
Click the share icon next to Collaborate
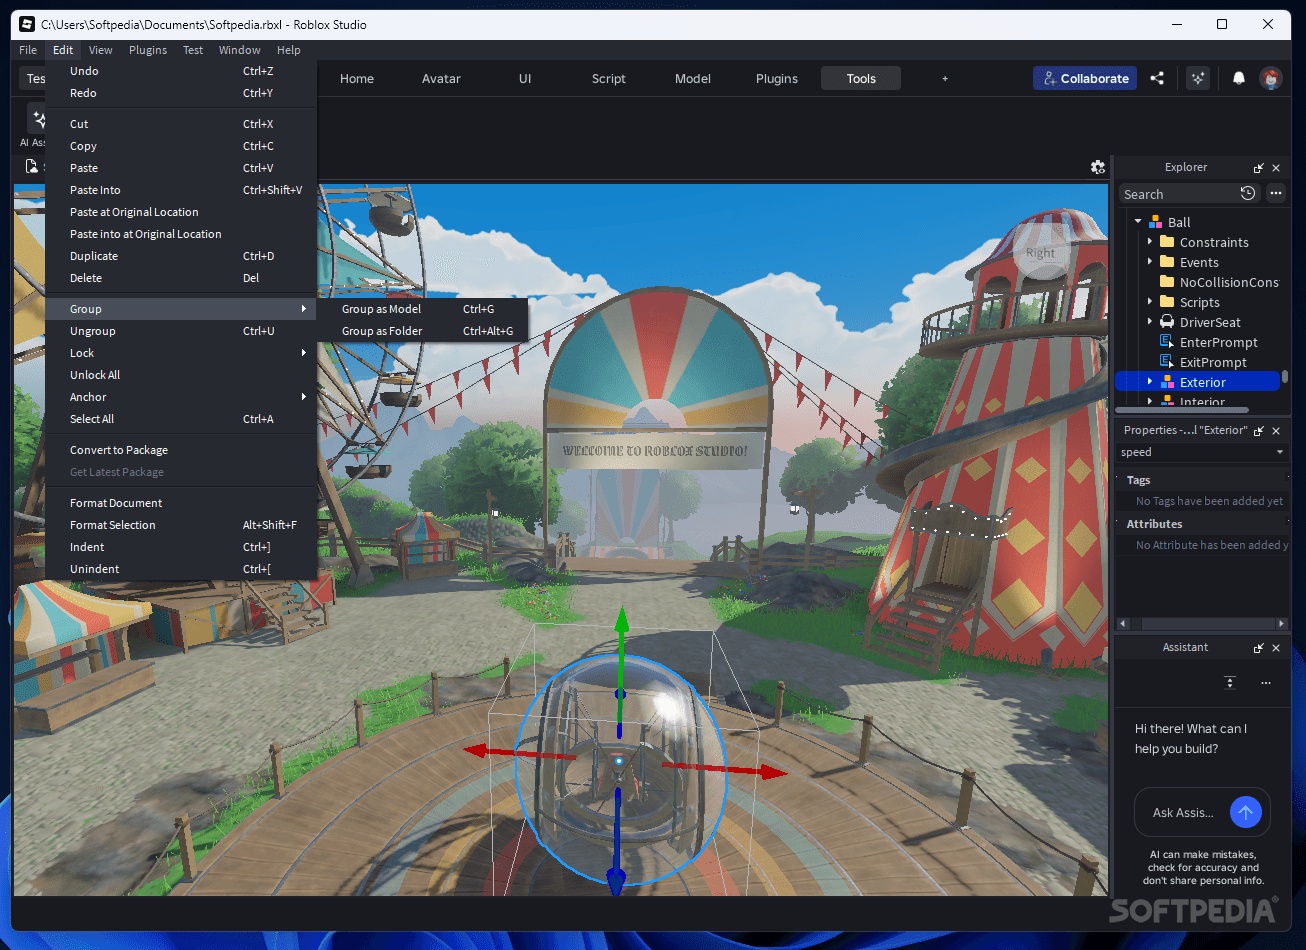click(x=1157, y=78)
